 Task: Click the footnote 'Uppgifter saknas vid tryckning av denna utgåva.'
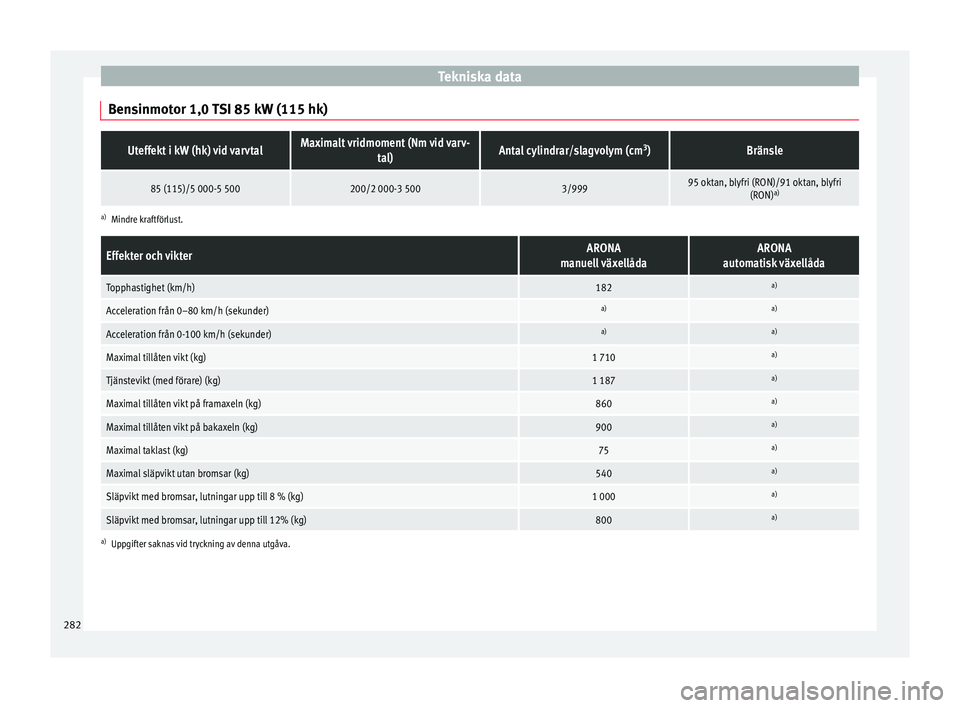201,544
